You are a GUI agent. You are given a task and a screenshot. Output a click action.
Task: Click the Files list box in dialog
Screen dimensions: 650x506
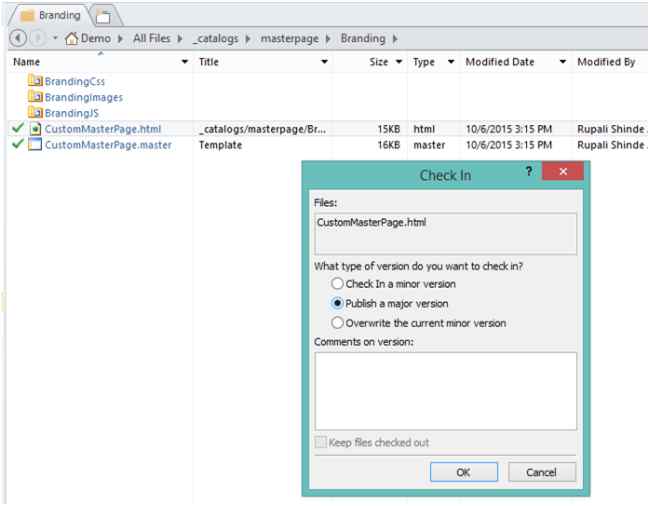[446, 234]
